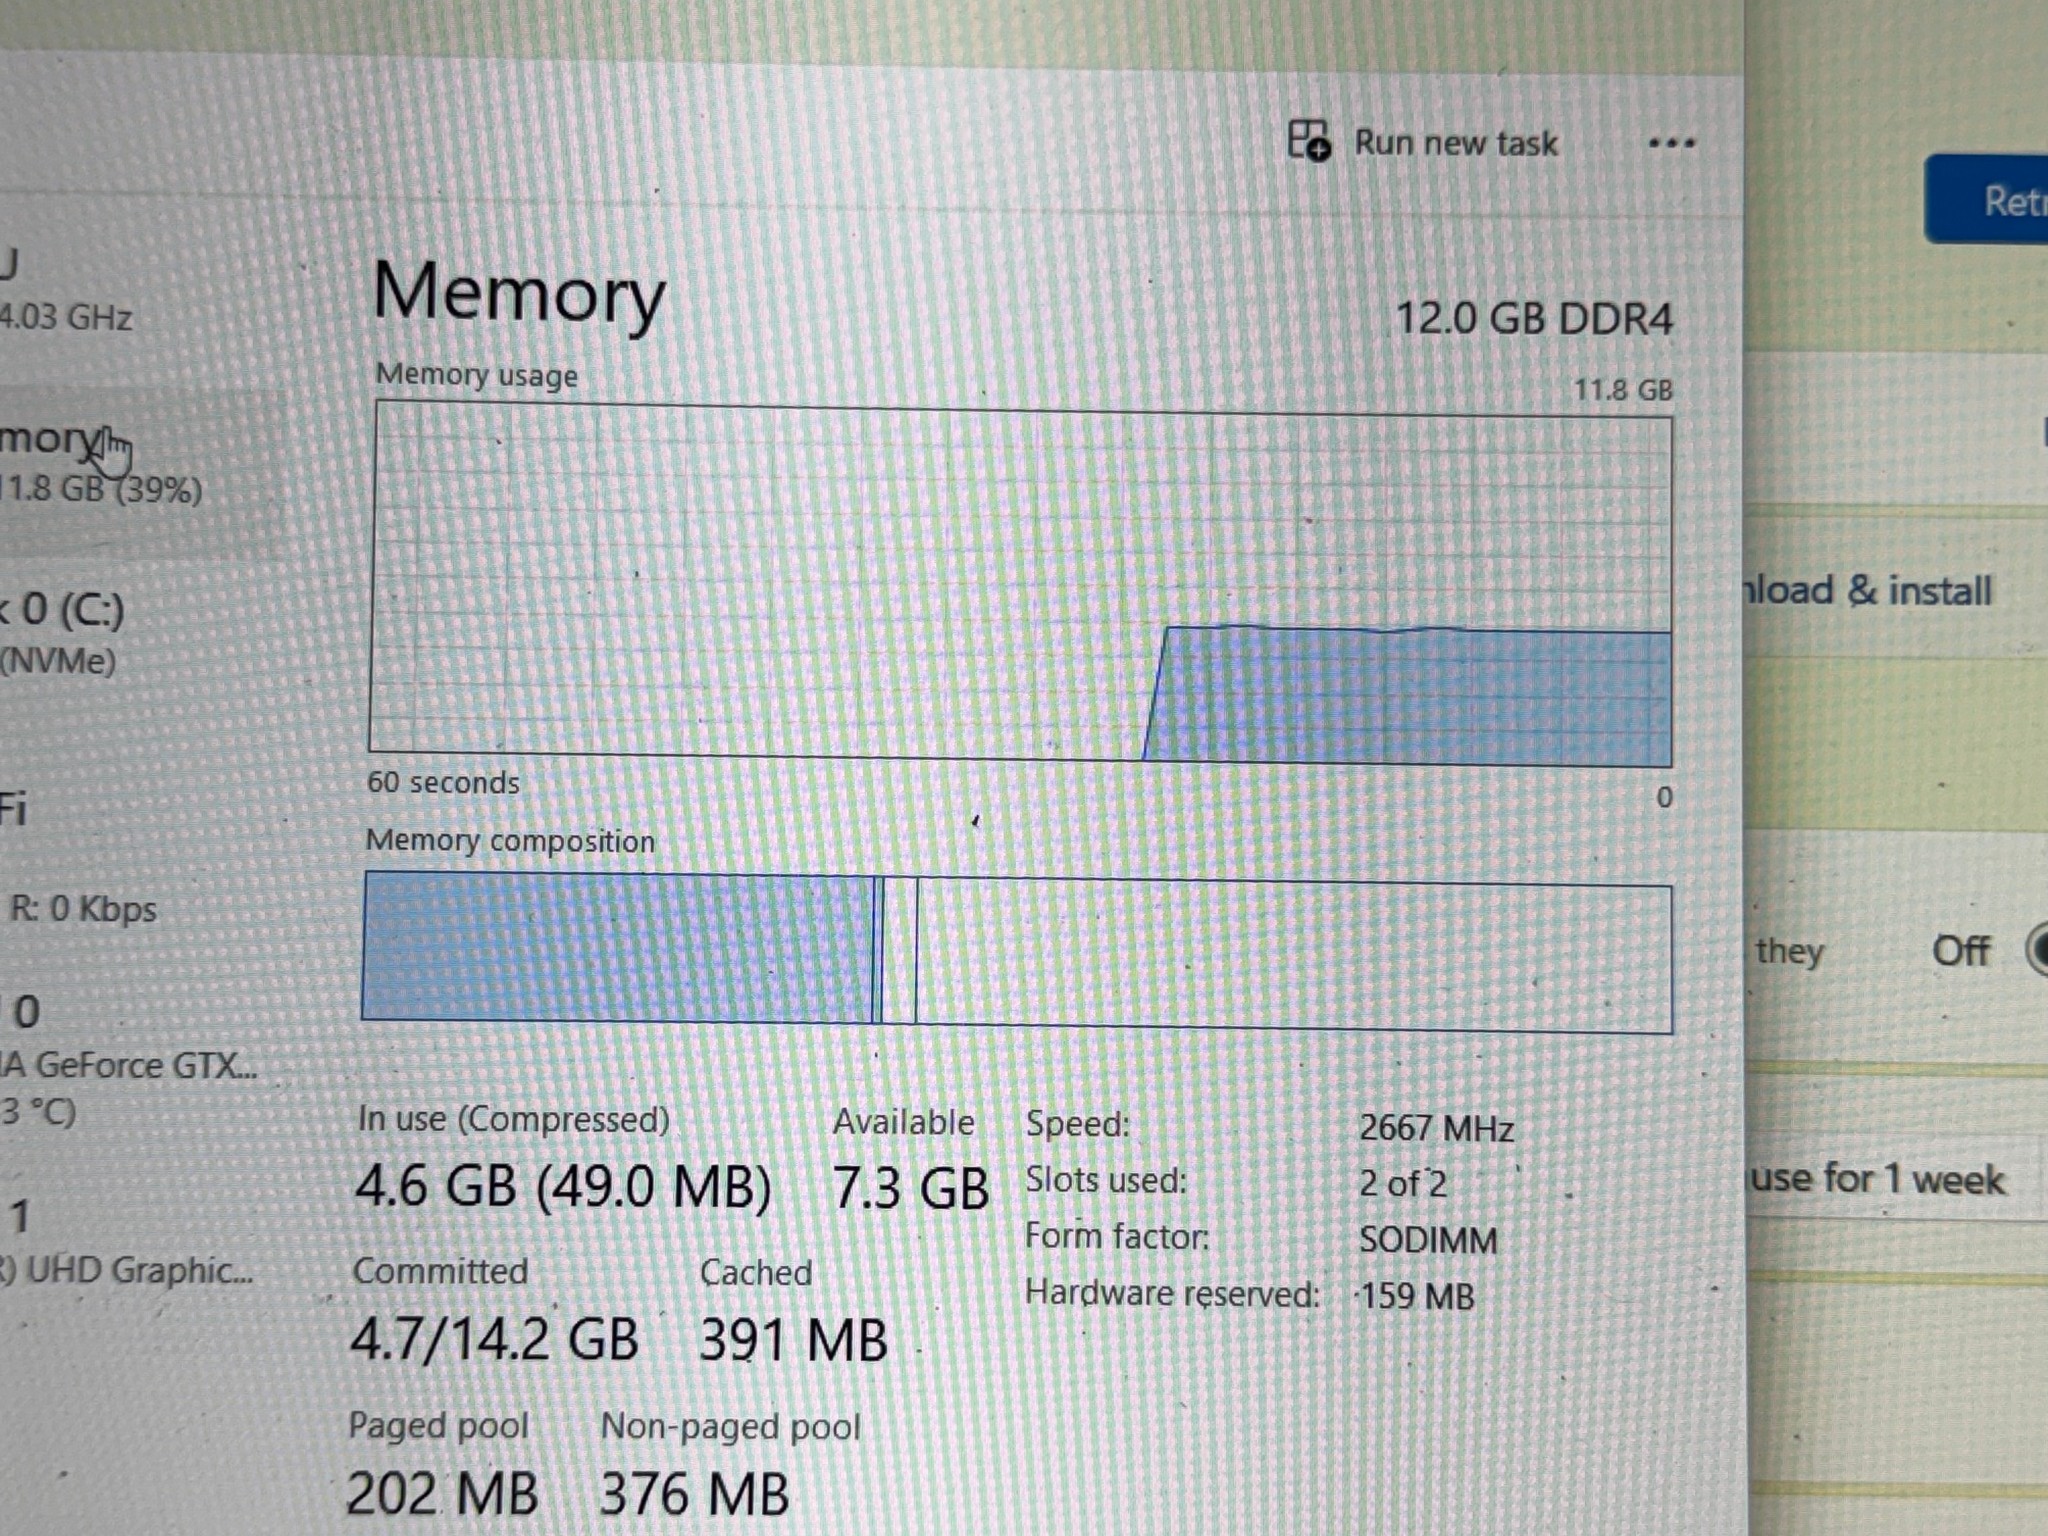This screenshot has height=1536, width=2048.
Task: Click the standby sliver in Memory composition
Action: pos(899,950)
